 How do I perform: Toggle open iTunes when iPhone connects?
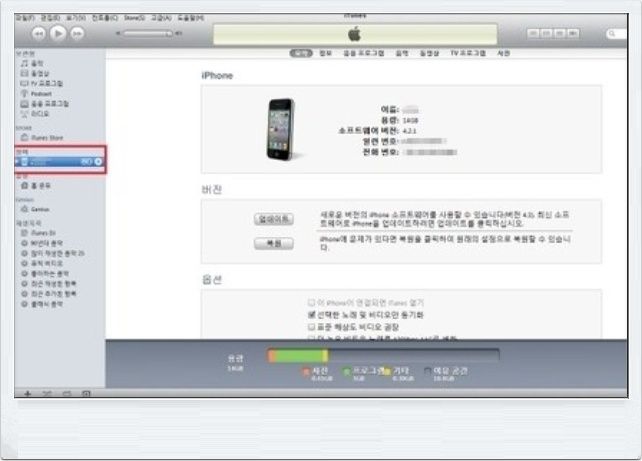pyautogui.click(x=311, y=303)
